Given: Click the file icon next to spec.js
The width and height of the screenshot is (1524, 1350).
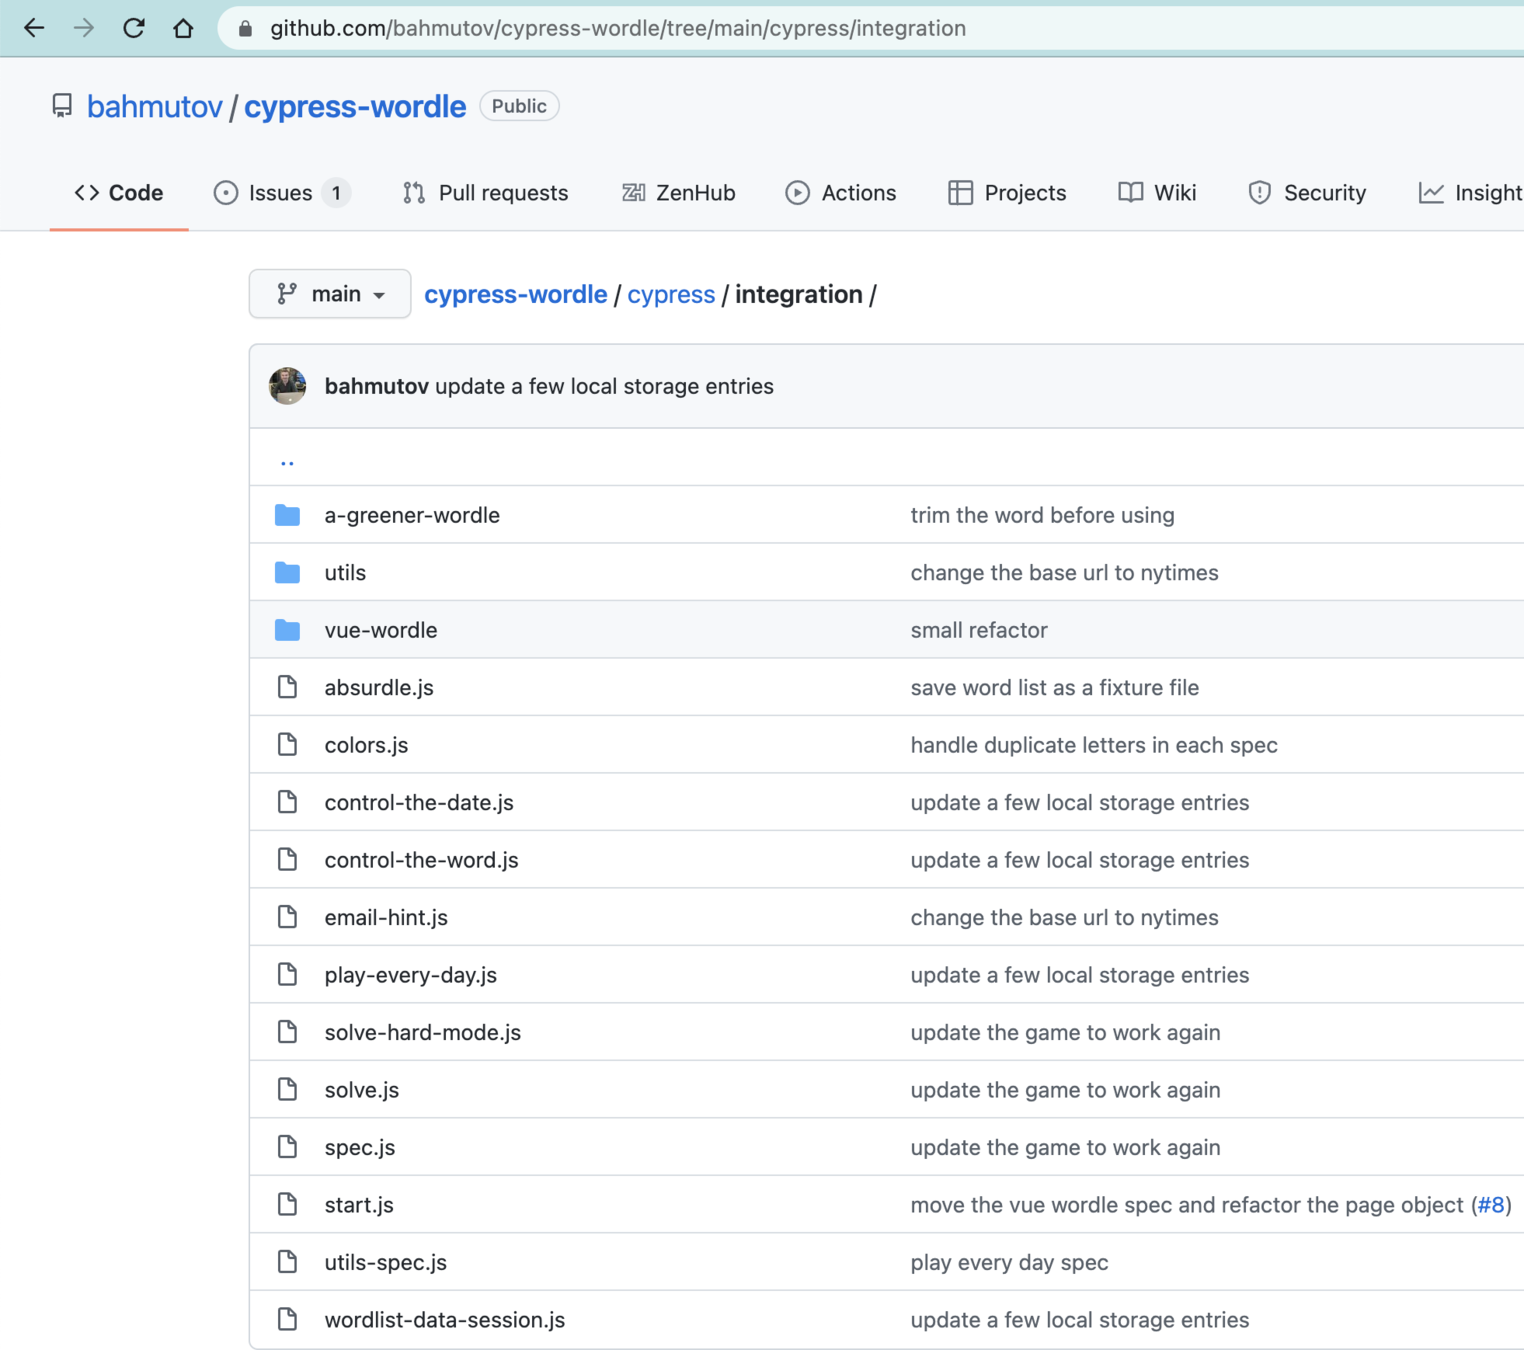Looking at the screenshot, I should click(287, 1147).
